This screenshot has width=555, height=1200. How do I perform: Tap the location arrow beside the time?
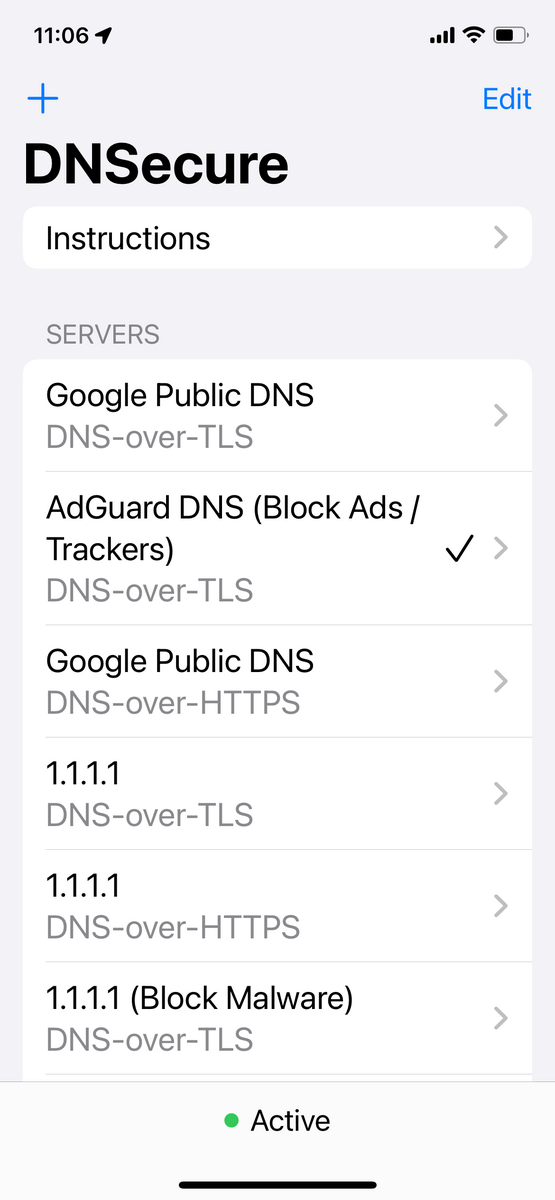[x=105, y=36]
